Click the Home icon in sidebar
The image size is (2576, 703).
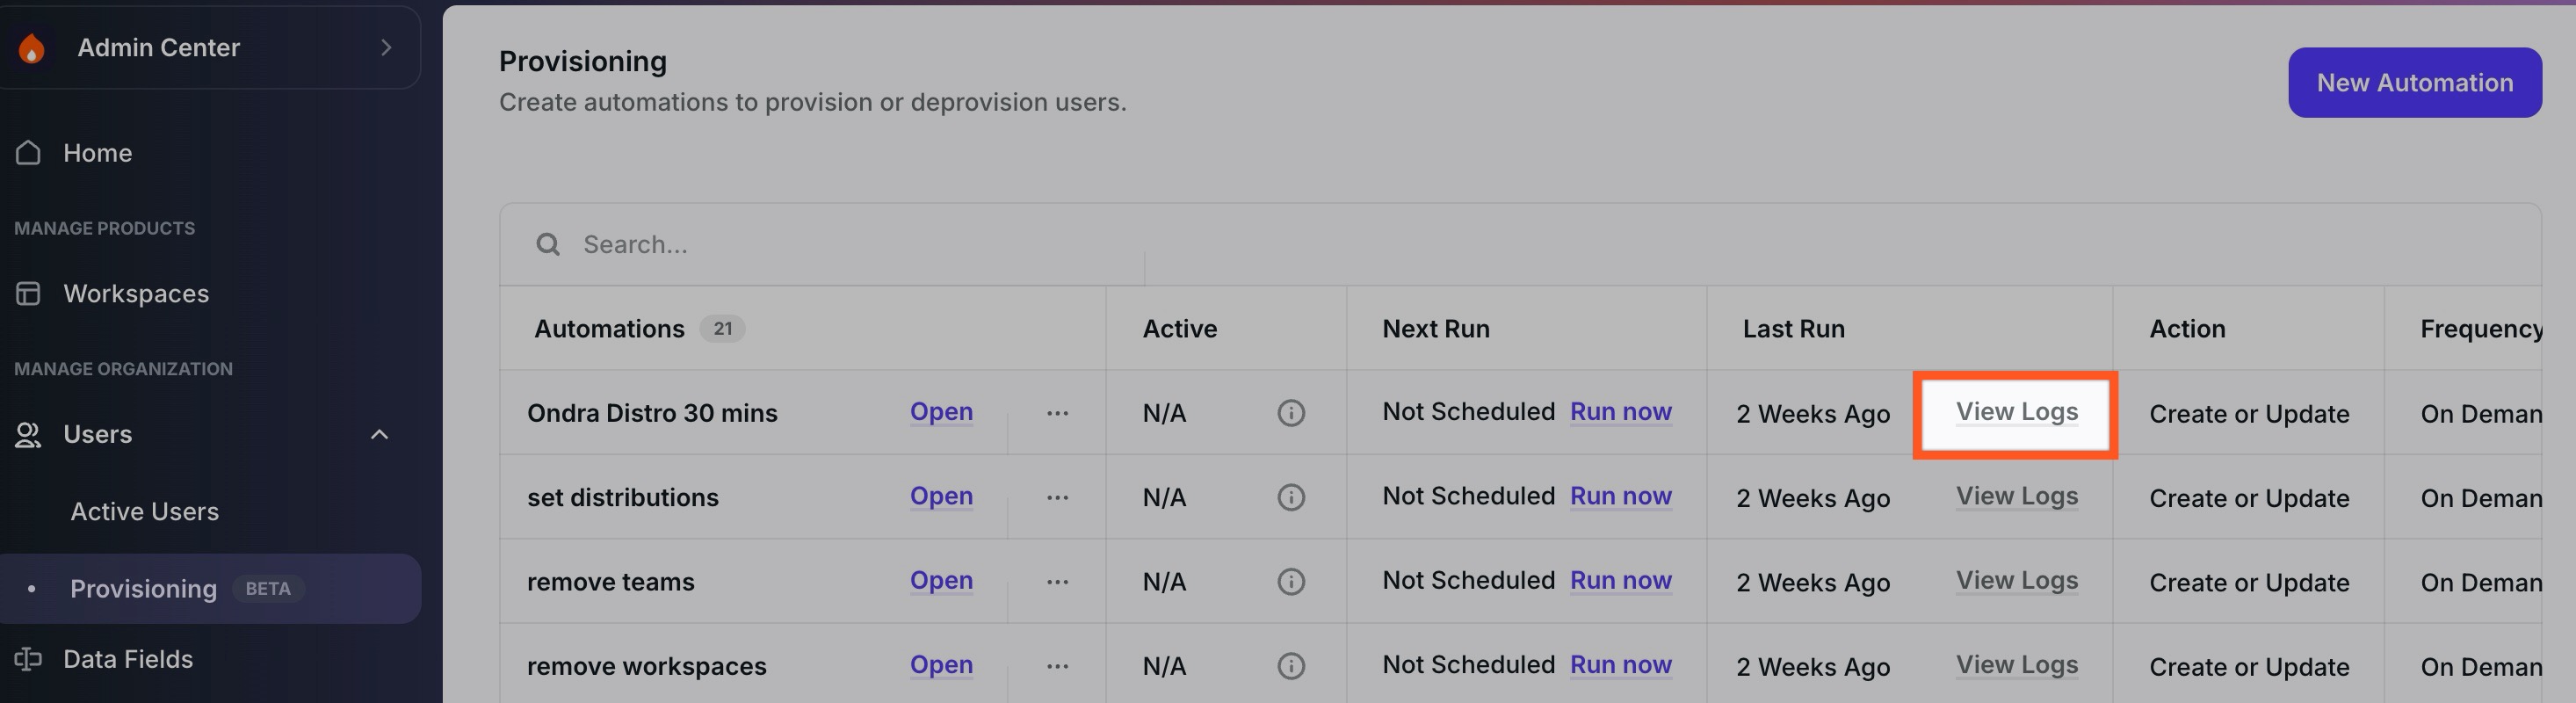28,153
